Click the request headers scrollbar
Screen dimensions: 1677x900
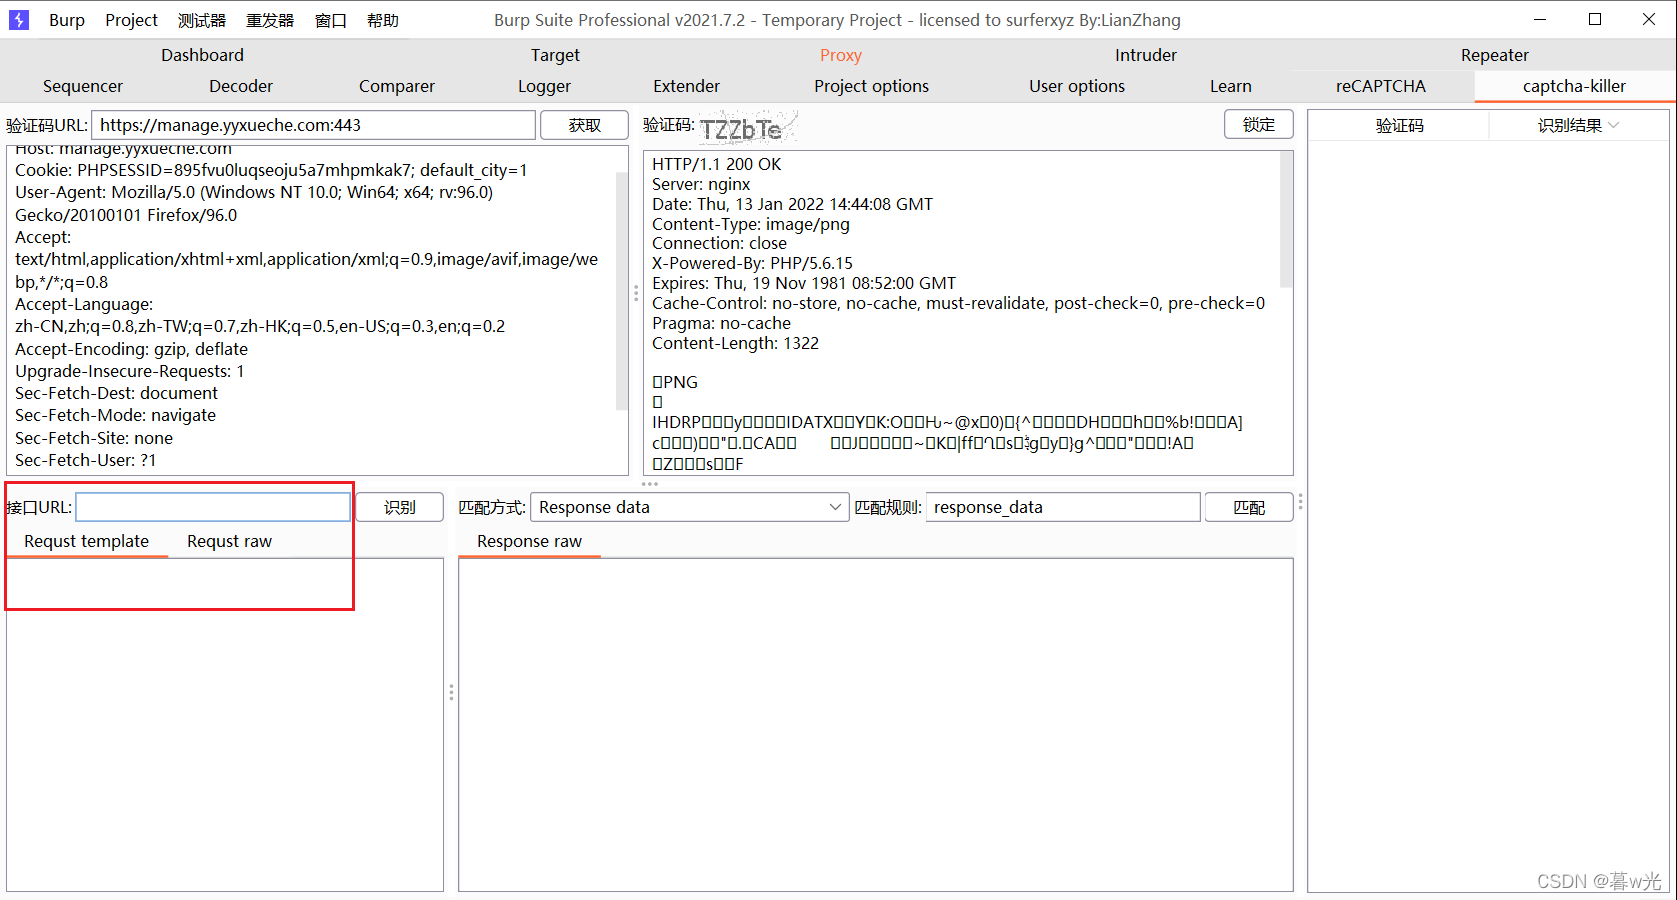pyautogui.click(x=621, y=290)
